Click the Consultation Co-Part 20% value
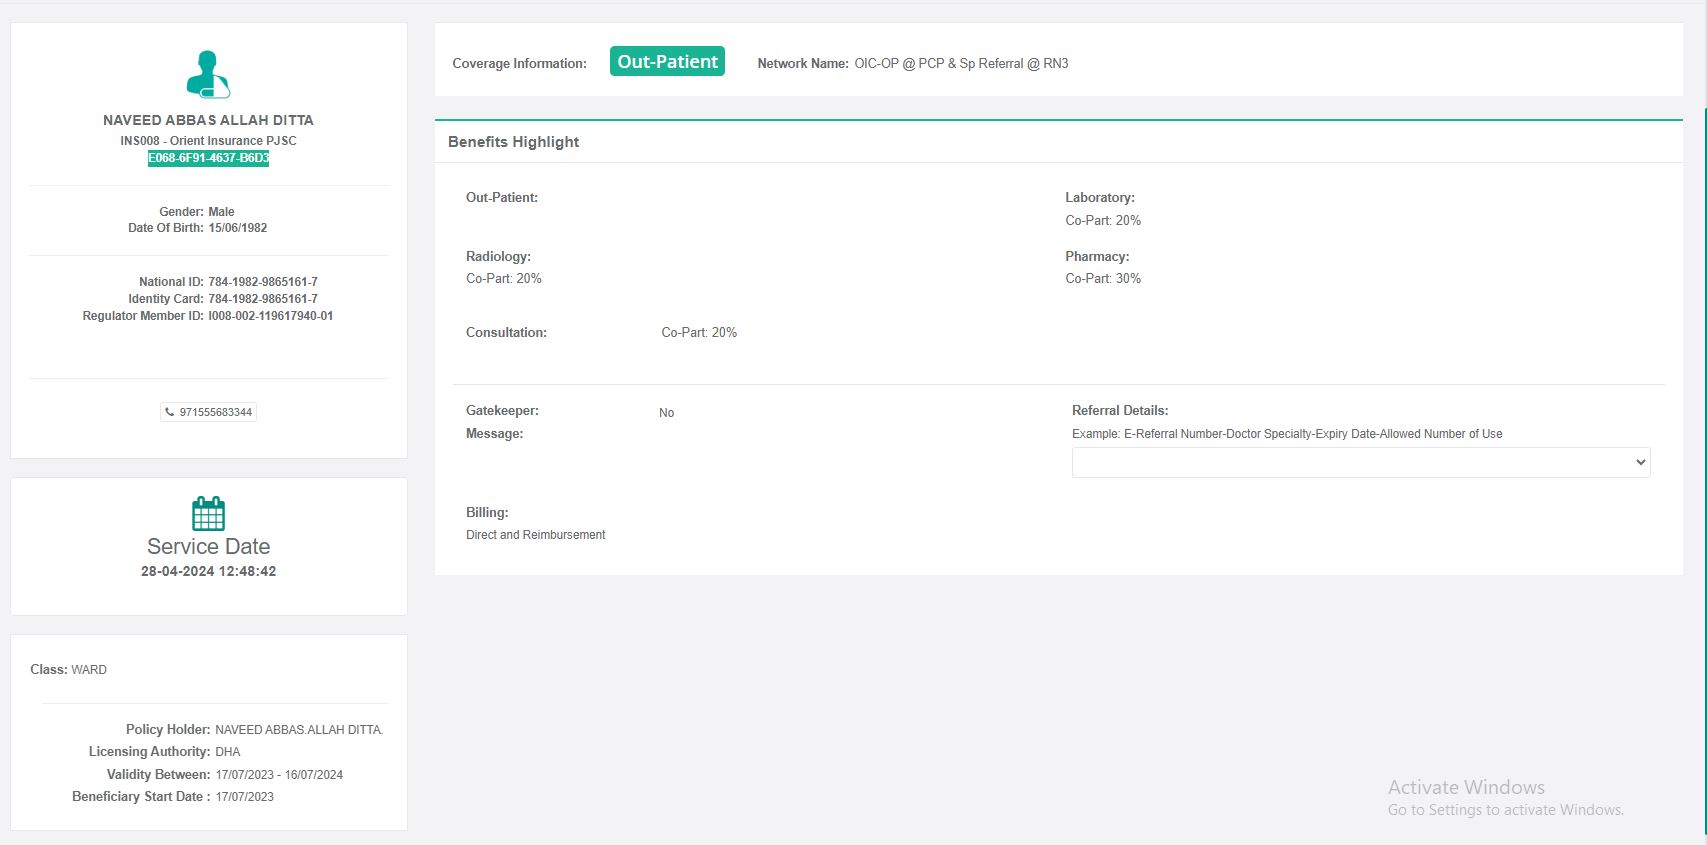This screenshot has width=1707, height=845. pos(699,333)
